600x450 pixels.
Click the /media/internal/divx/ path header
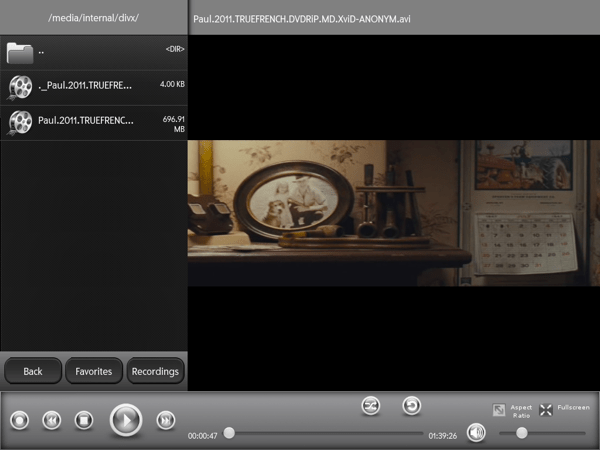coord(93,18)
